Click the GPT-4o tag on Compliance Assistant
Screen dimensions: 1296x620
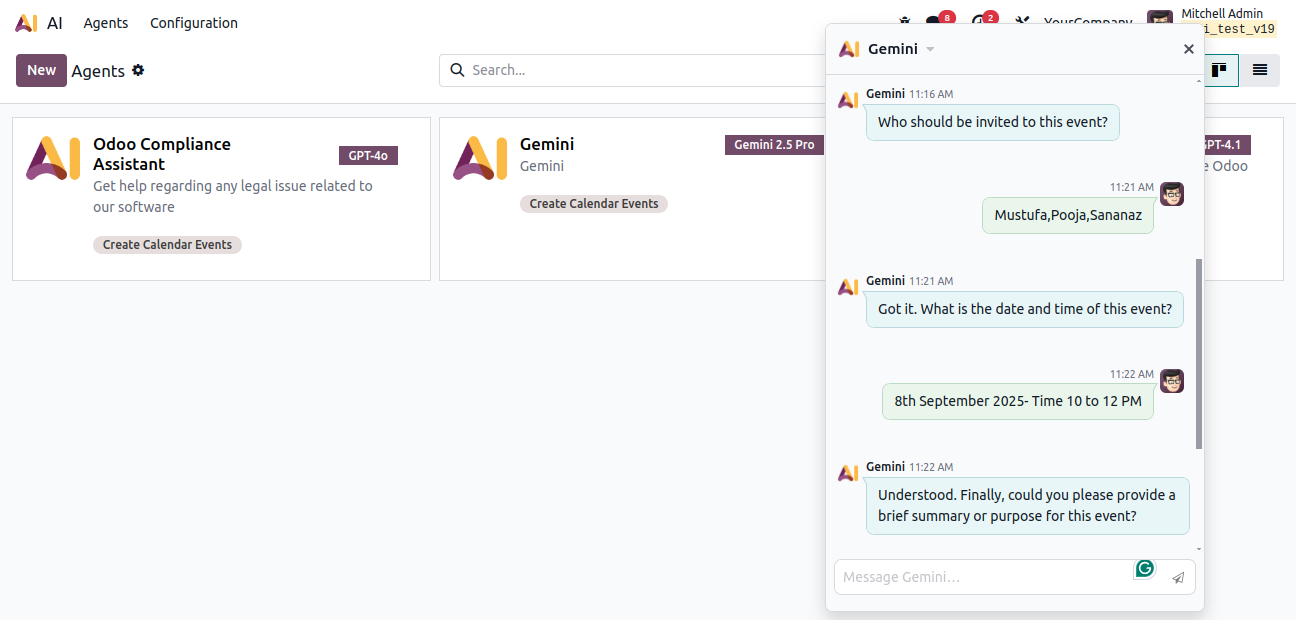[368, 155]
